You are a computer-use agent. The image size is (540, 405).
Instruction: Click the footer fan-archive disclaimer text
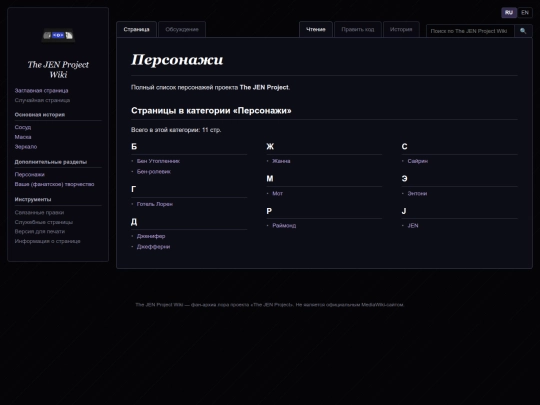(270, 304)
